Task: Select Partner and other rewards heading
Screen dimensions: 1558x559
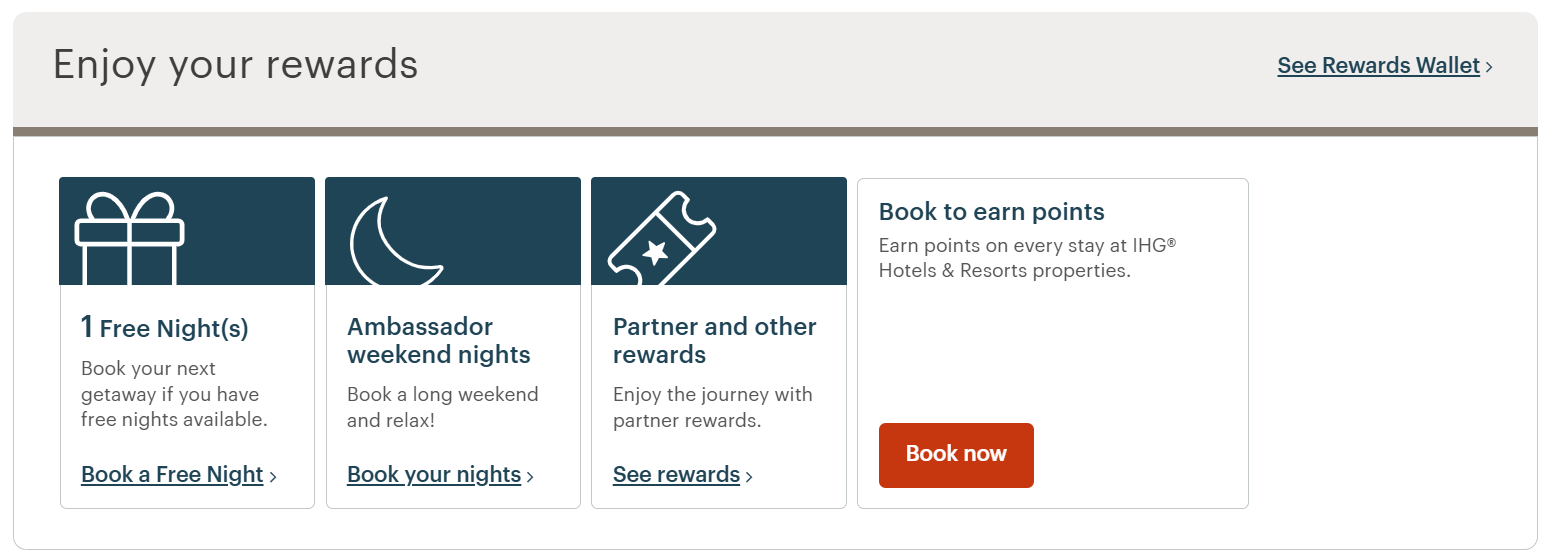Action: click(x=714, y=340)
